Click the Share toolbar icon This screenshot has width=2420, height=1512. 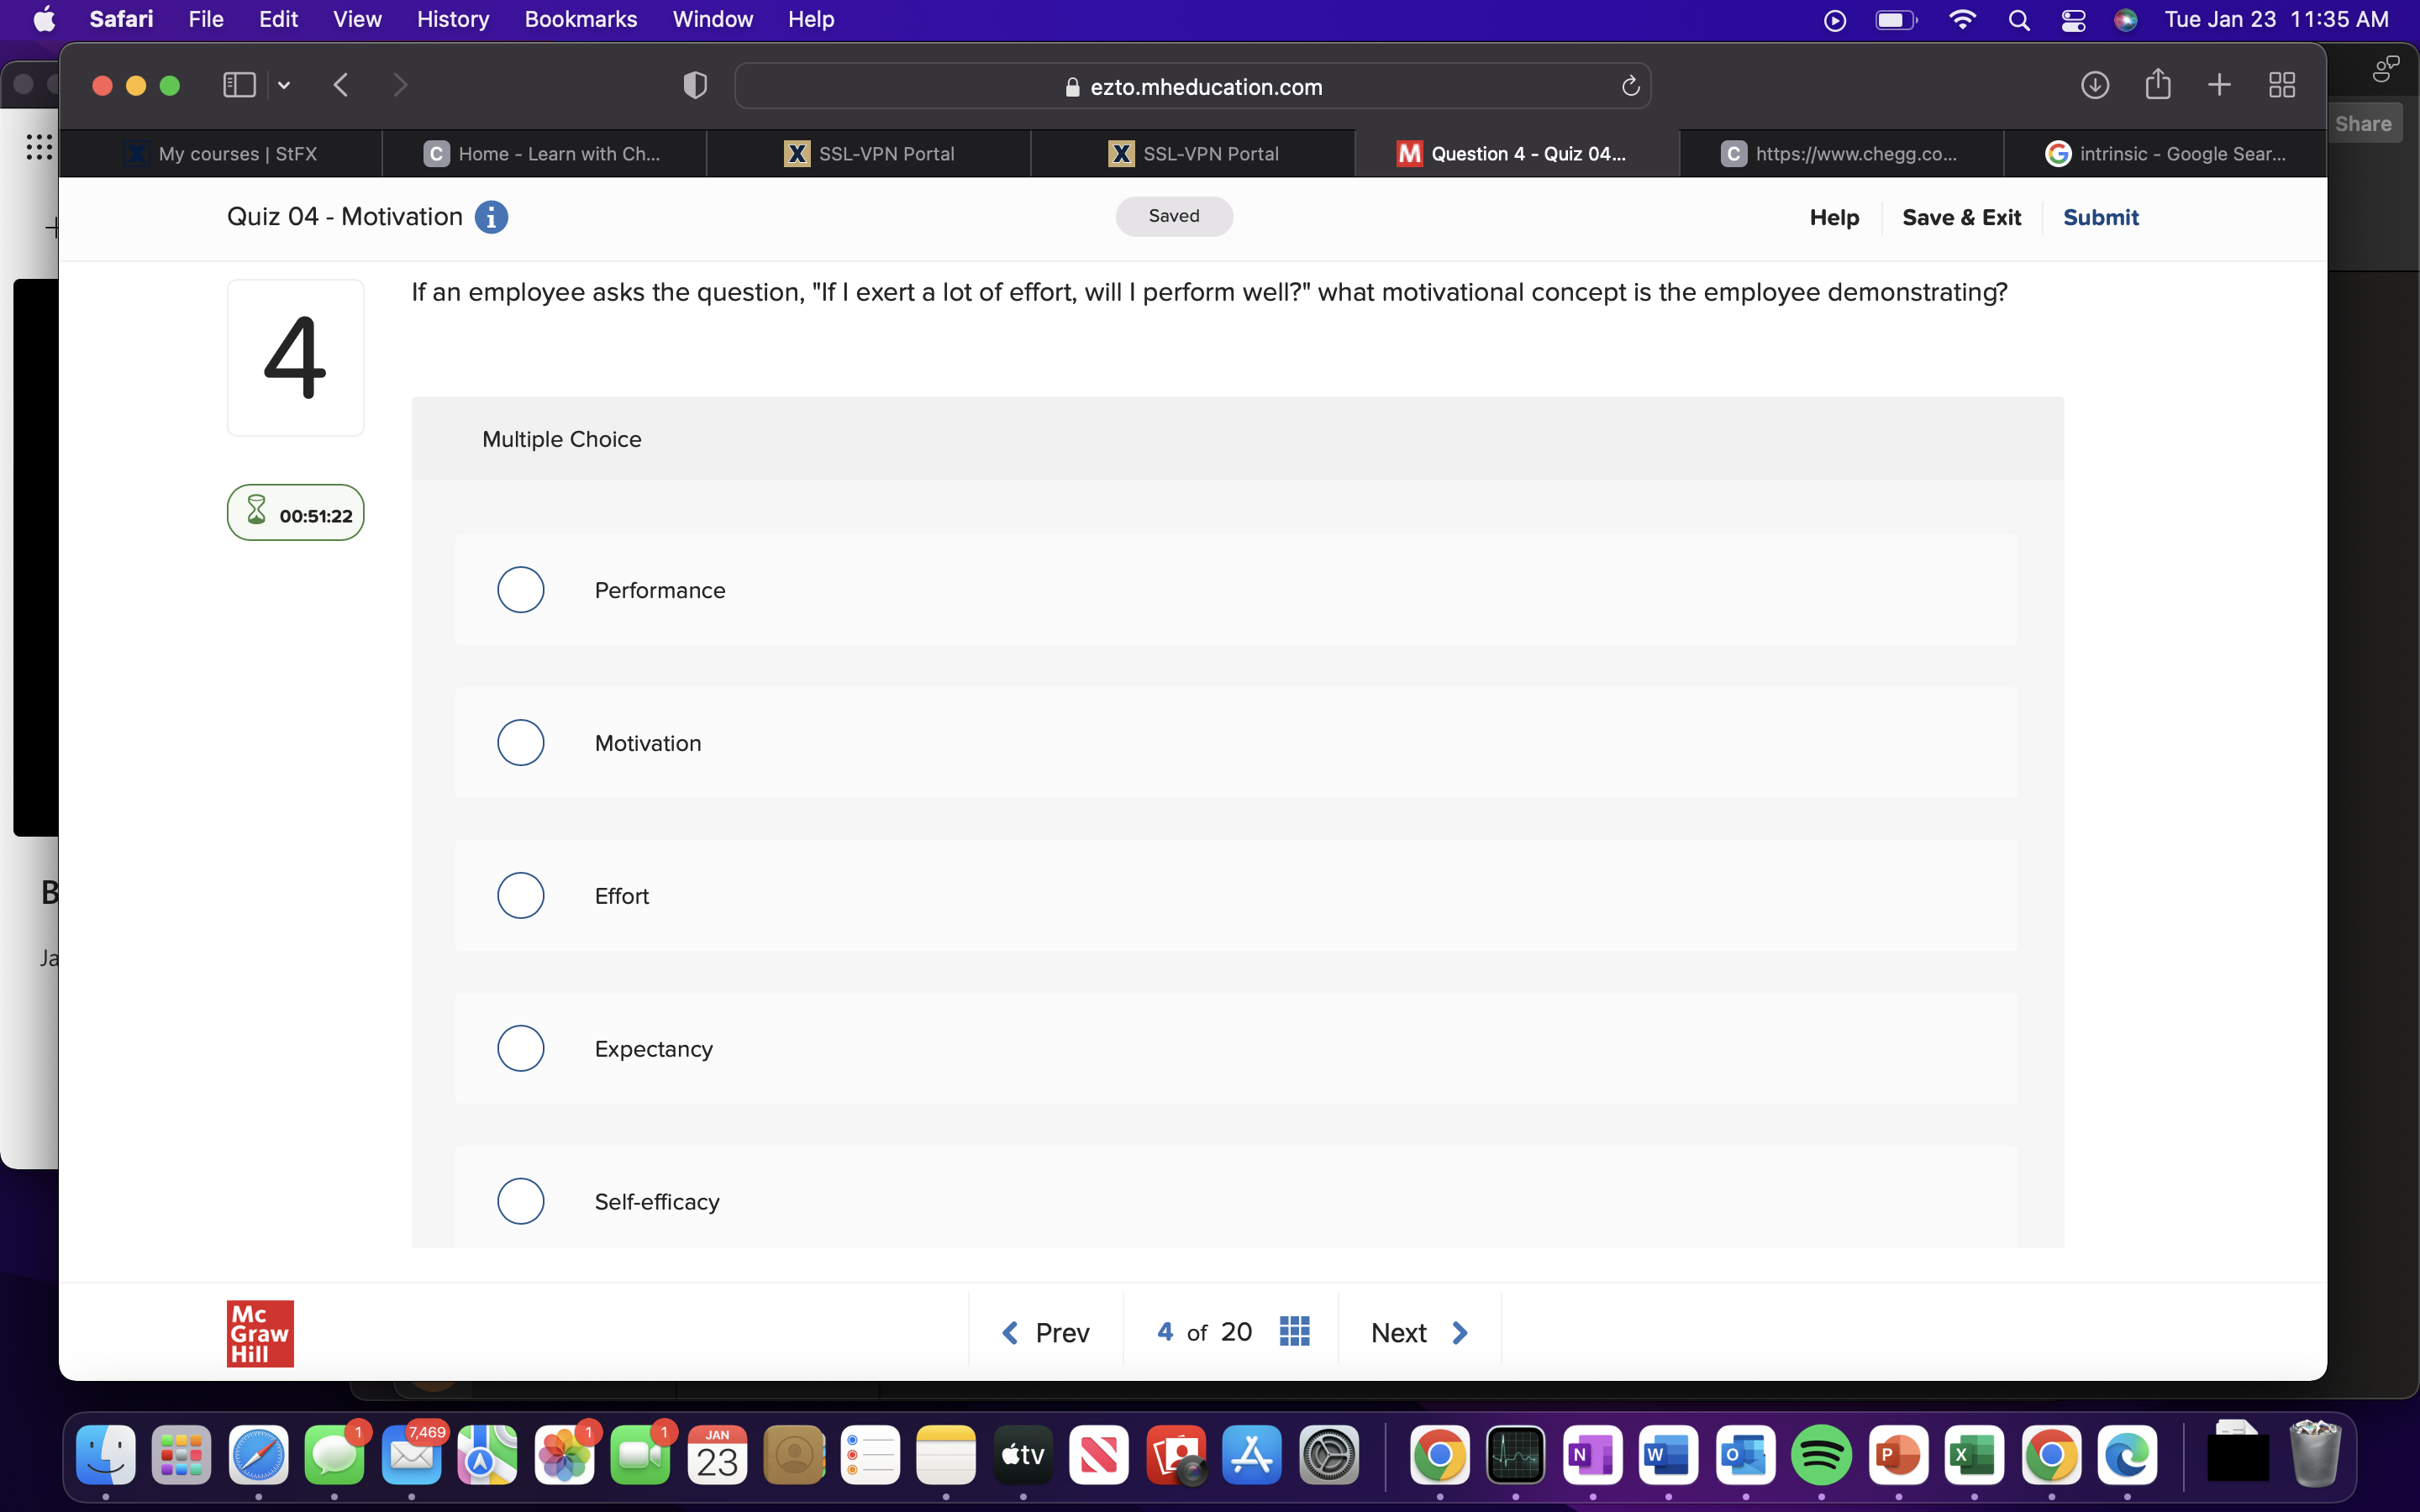tap(2157, 86)
